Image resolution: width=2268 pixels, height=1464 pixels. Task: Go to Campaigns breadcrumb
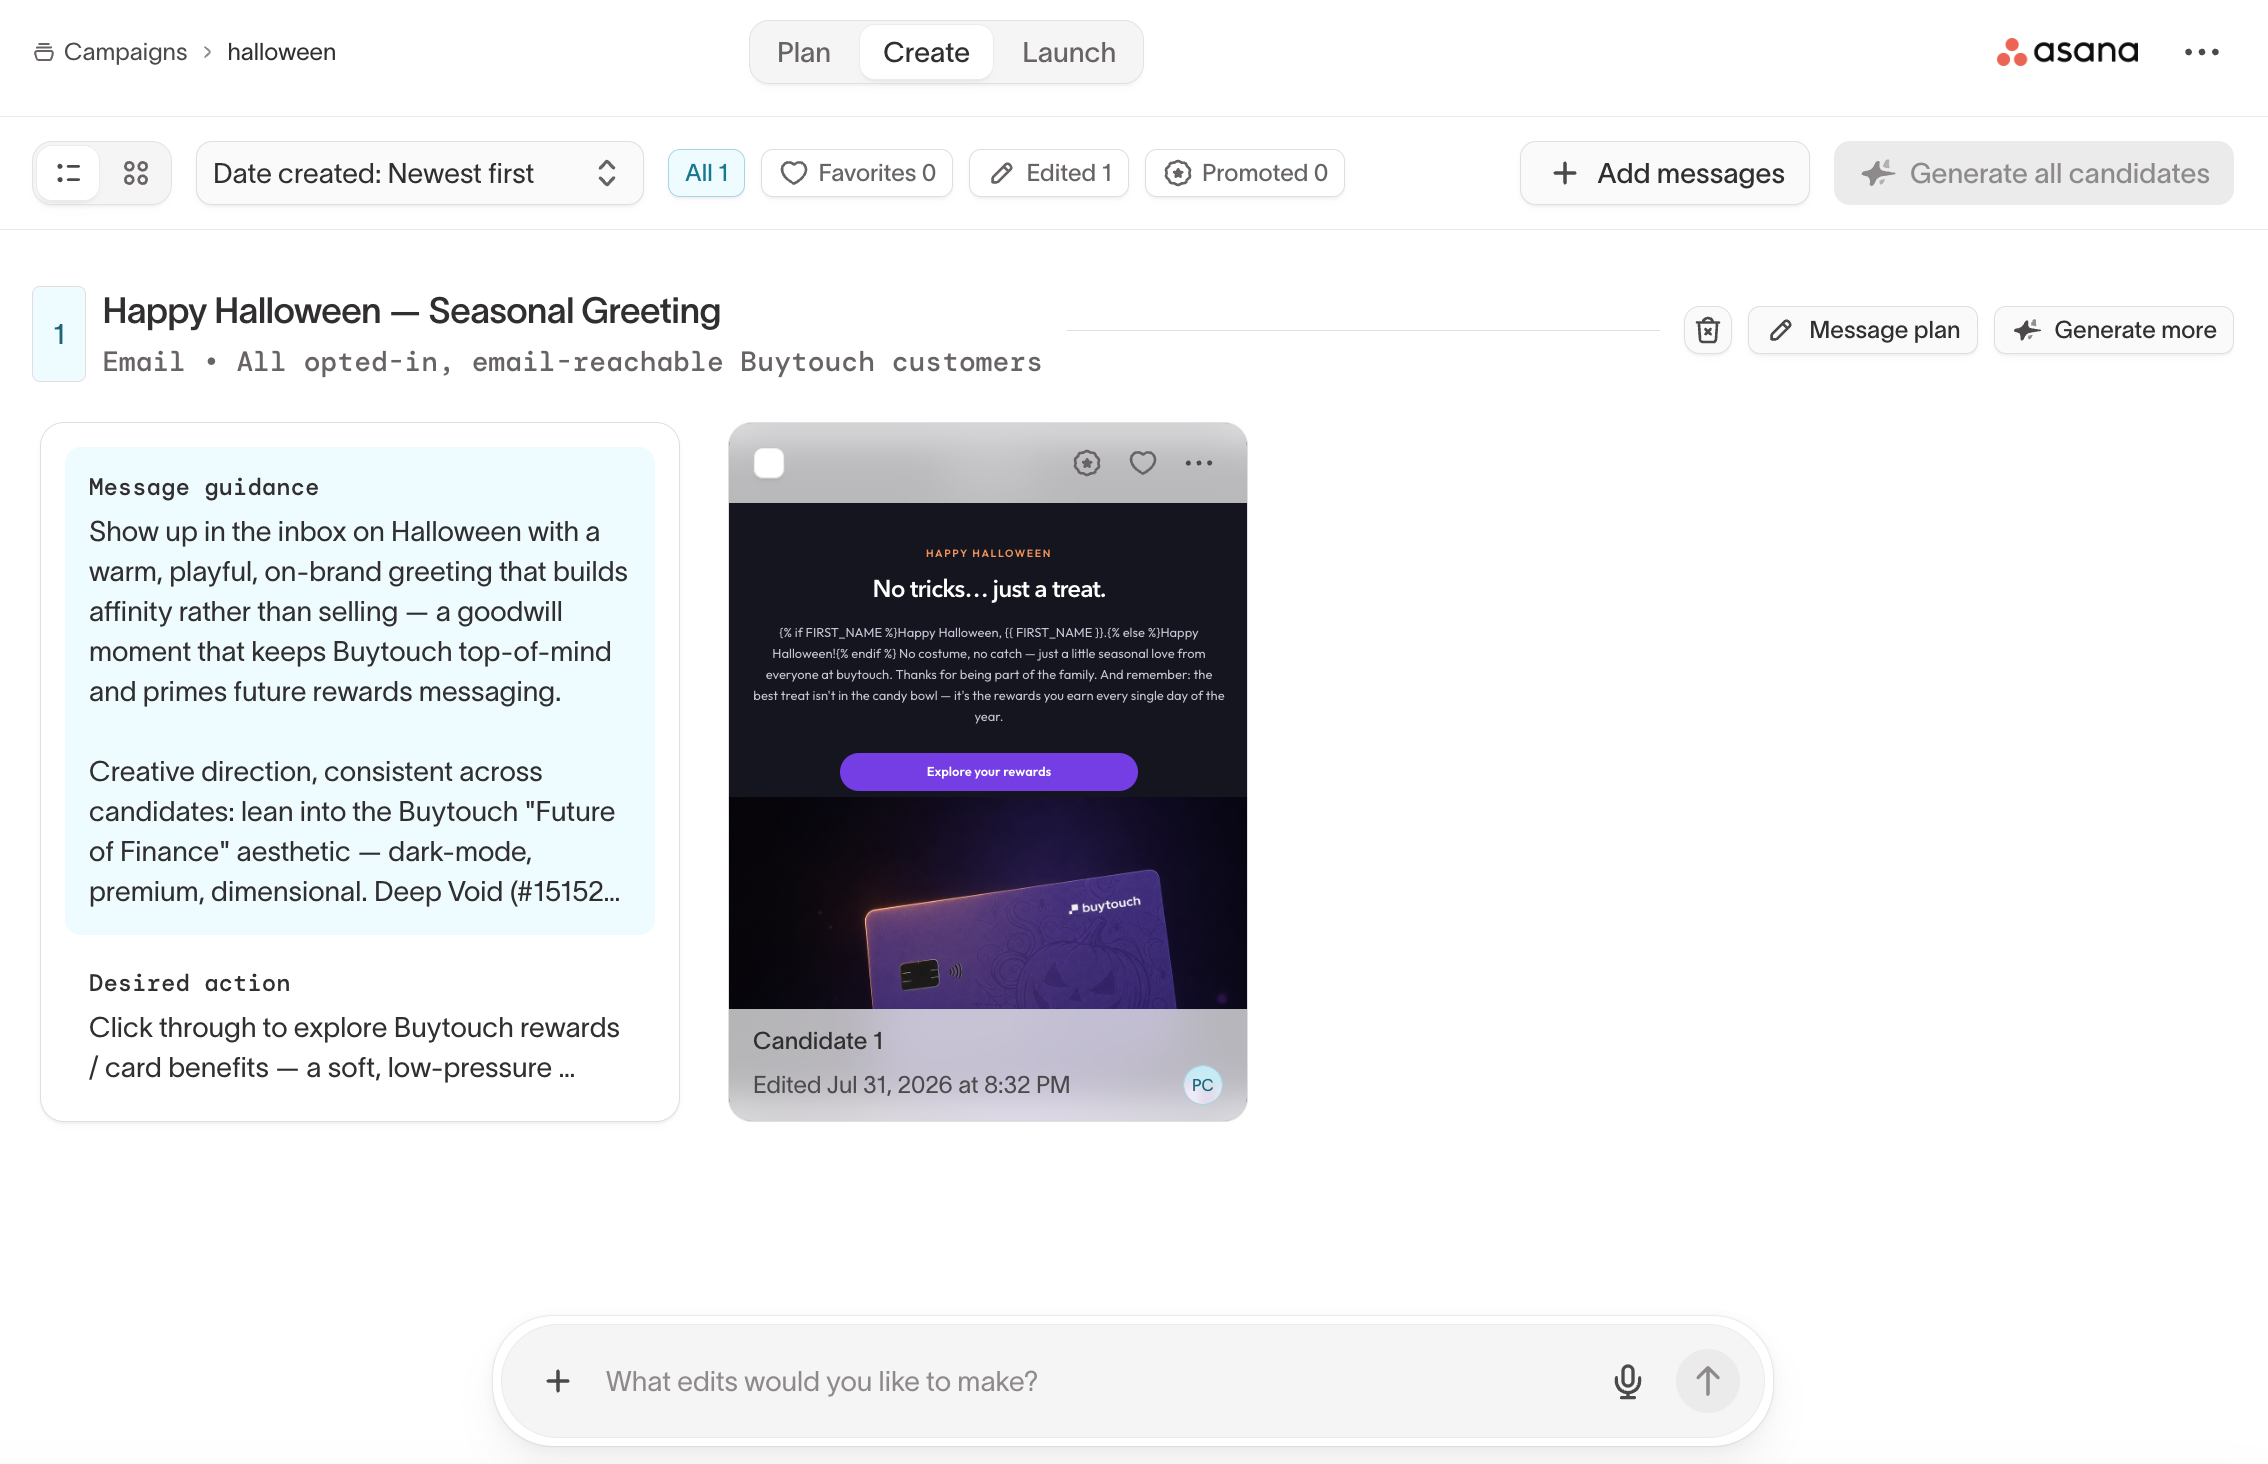click(x=111, y=52)
